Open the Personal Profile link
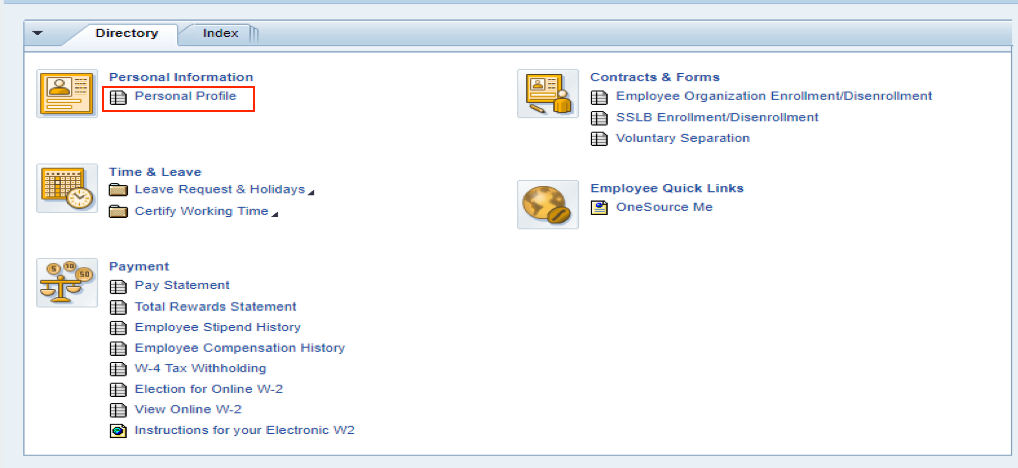This screenshot has width=1018, height=468. [x=185, y=96]
